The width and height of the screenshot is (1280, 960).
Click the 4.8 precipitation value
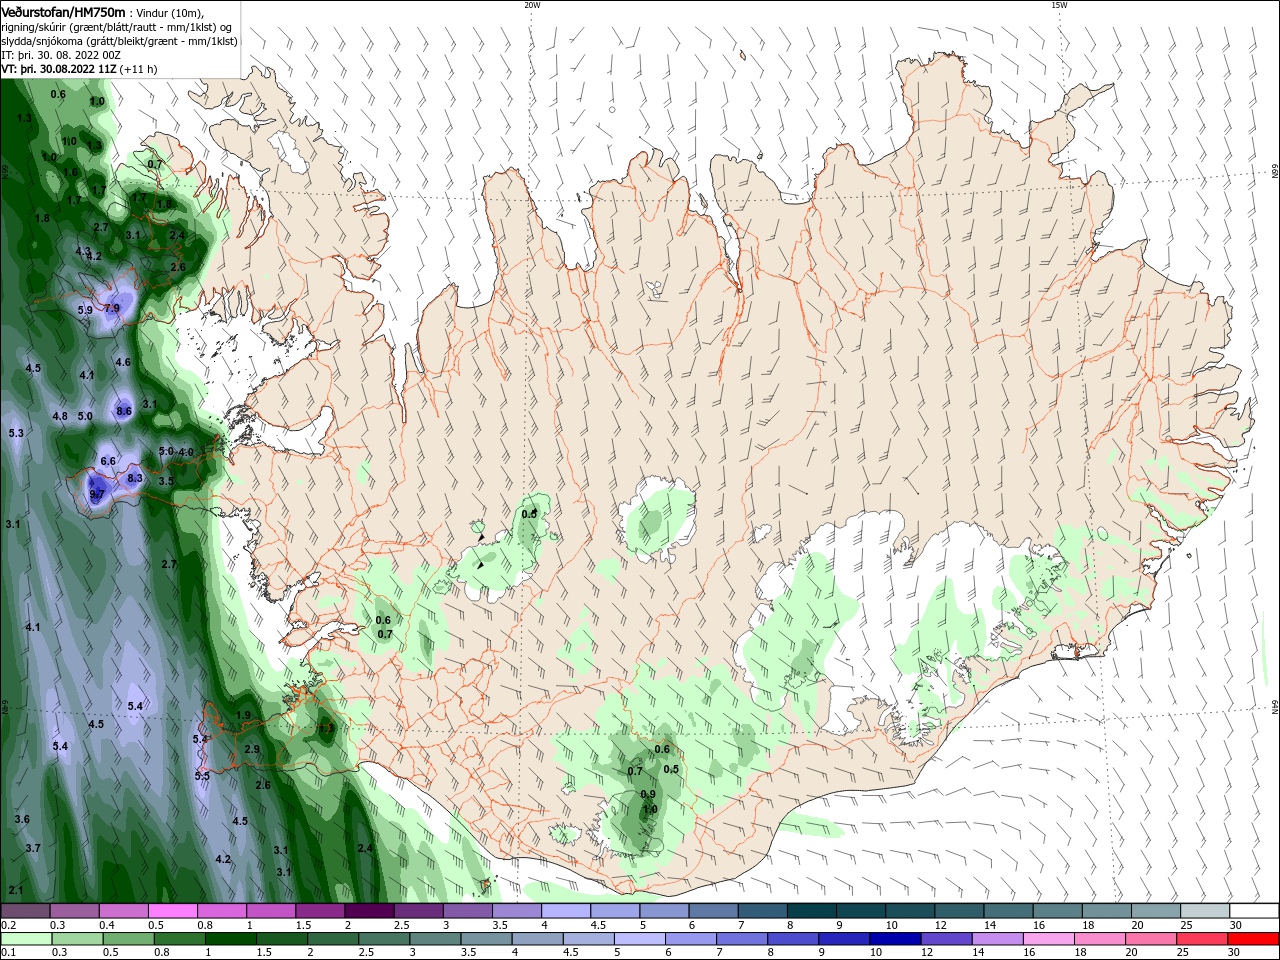(x=60, y=416)
